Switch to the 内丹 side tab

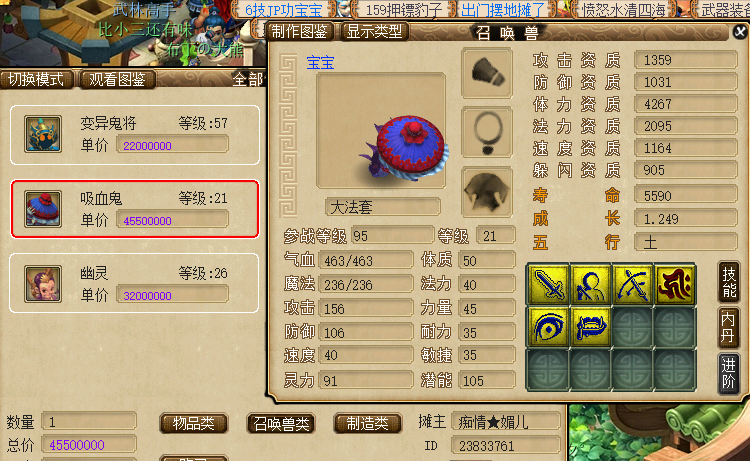pos(728,328)
